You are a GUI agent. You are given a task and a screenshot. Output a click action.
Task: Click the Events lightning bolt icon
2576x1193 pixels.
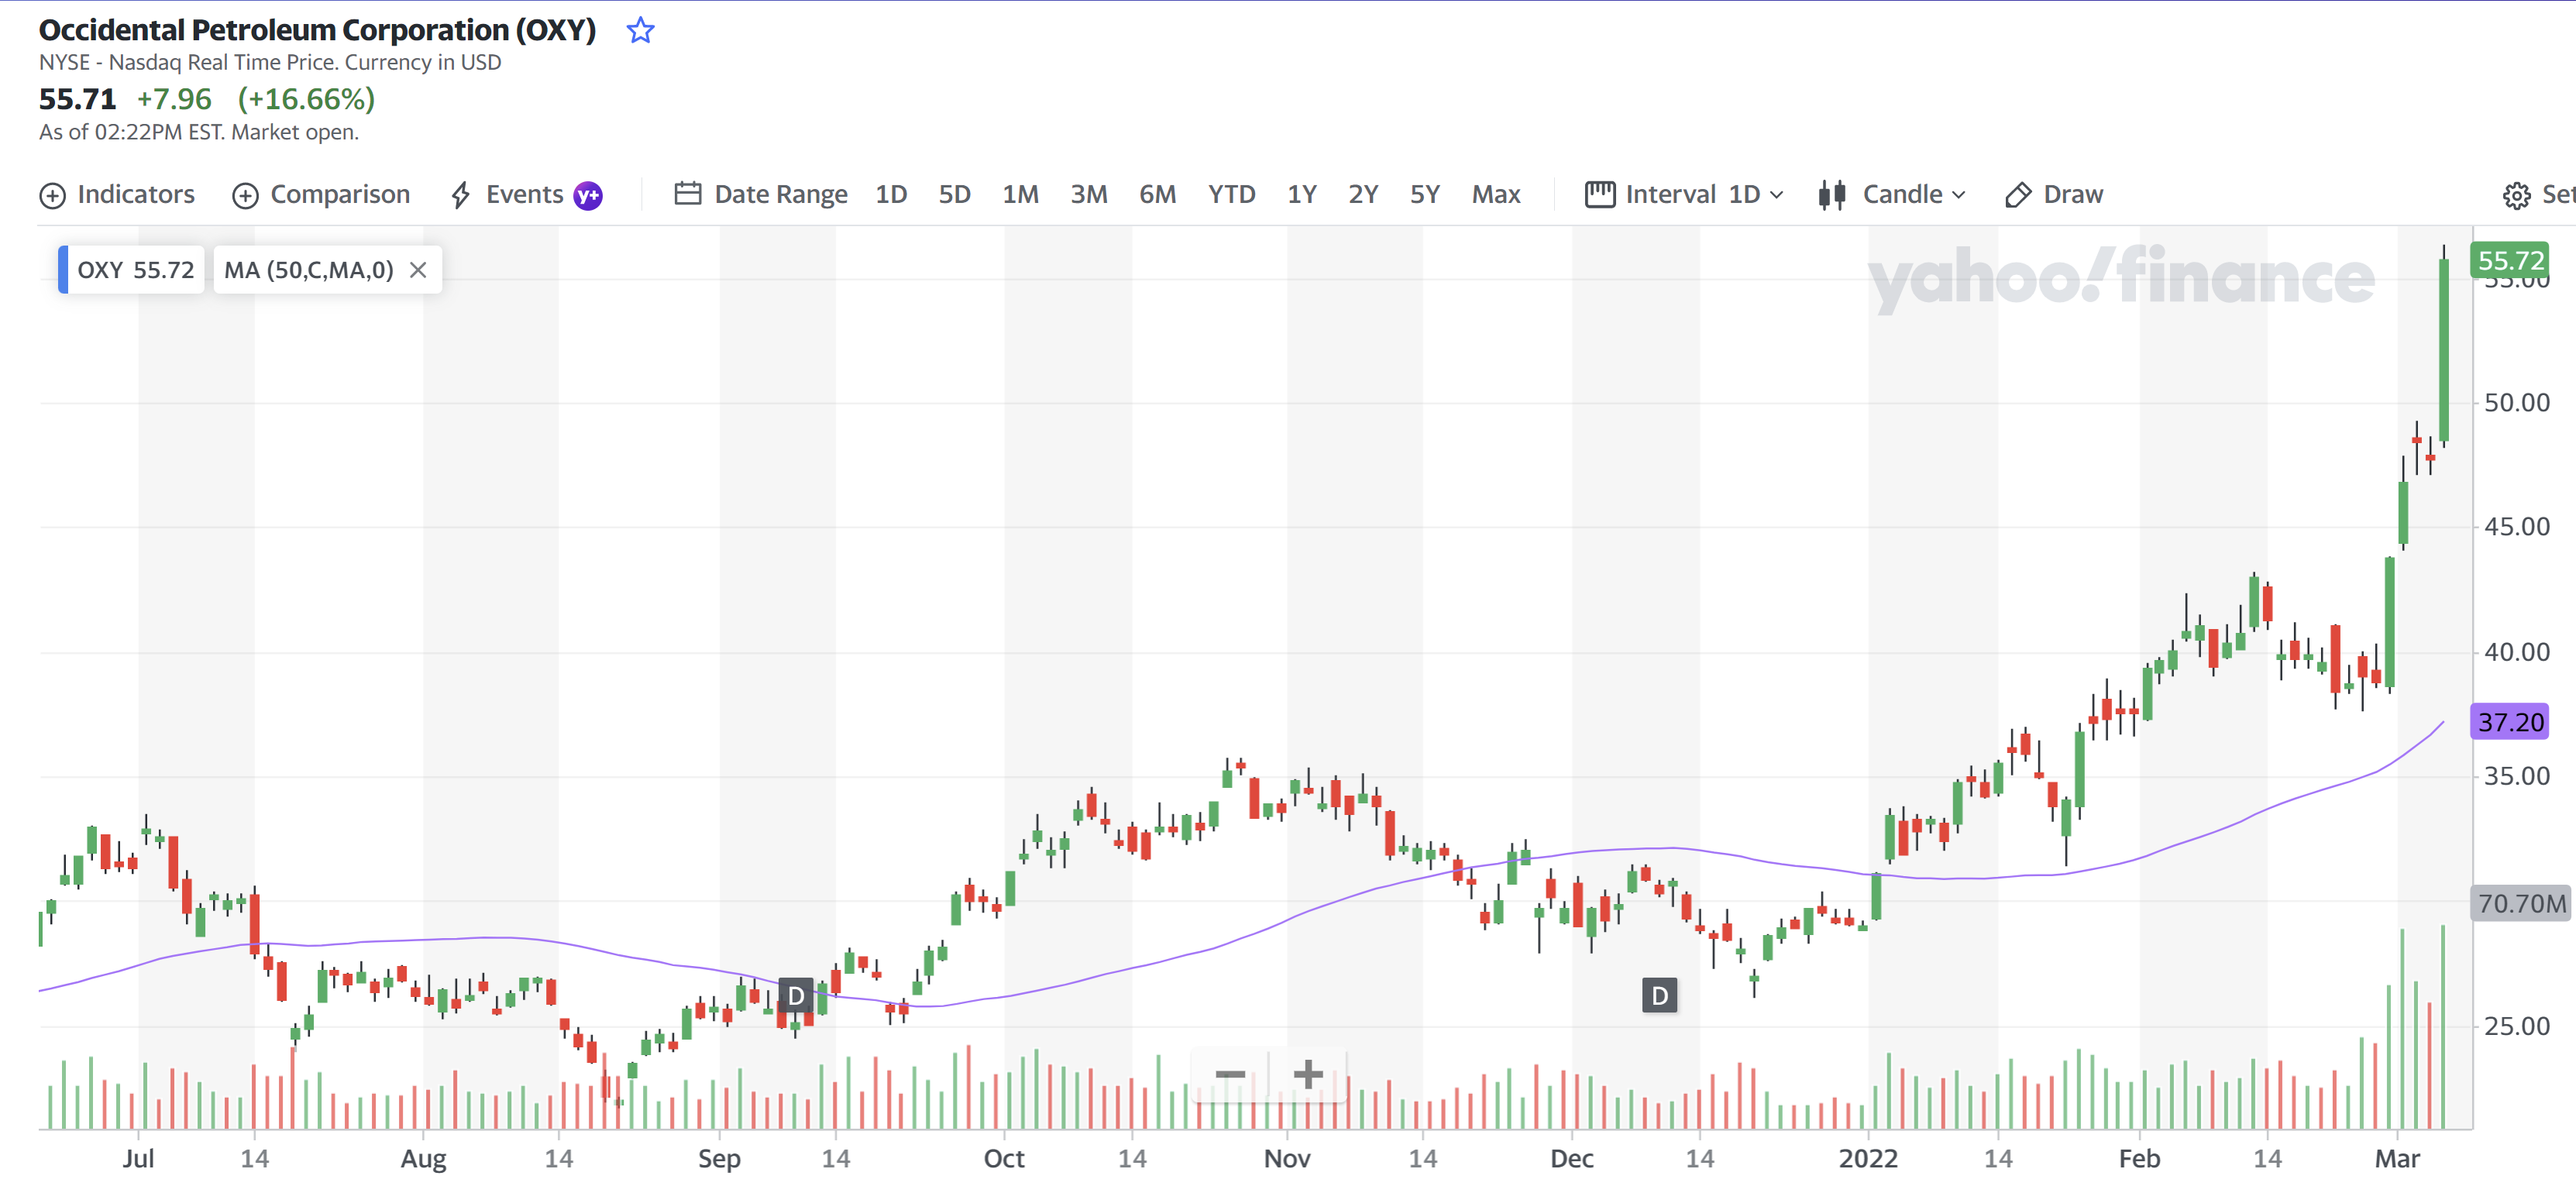[x=460, y=195]
